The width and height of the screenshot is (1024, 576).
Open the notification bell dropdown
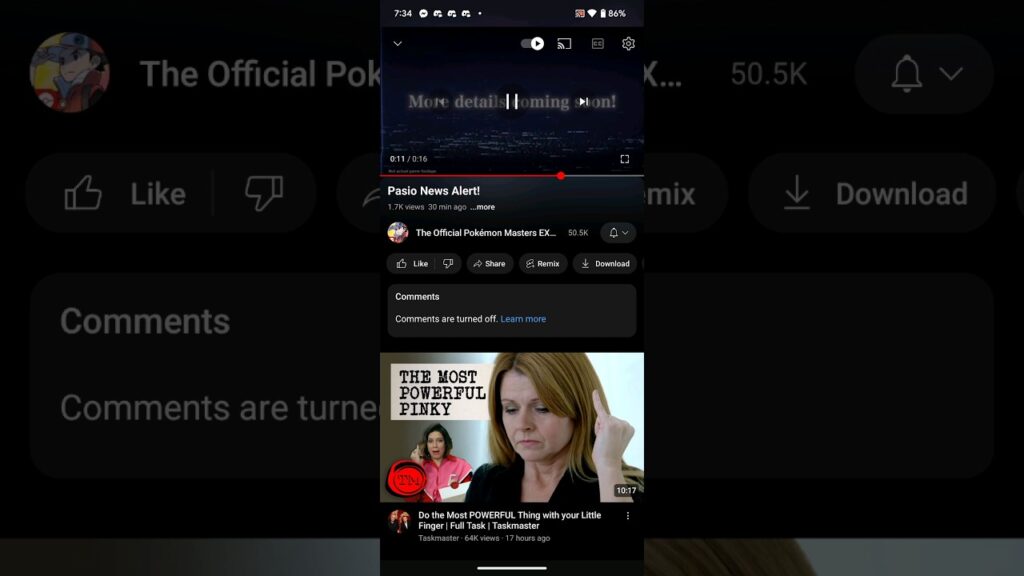point(618,233)
